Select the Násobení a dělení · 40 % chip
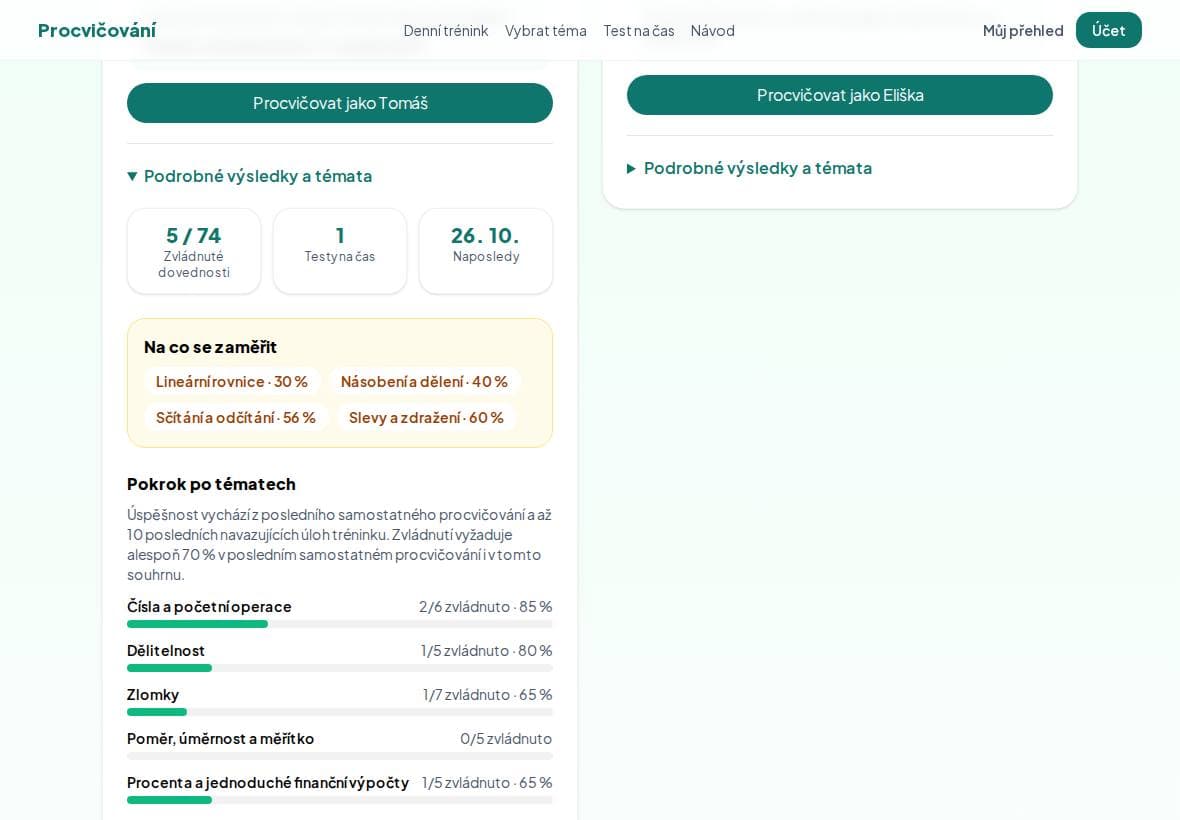Viewport: 1180px width, 820px height. pos(424,381)
